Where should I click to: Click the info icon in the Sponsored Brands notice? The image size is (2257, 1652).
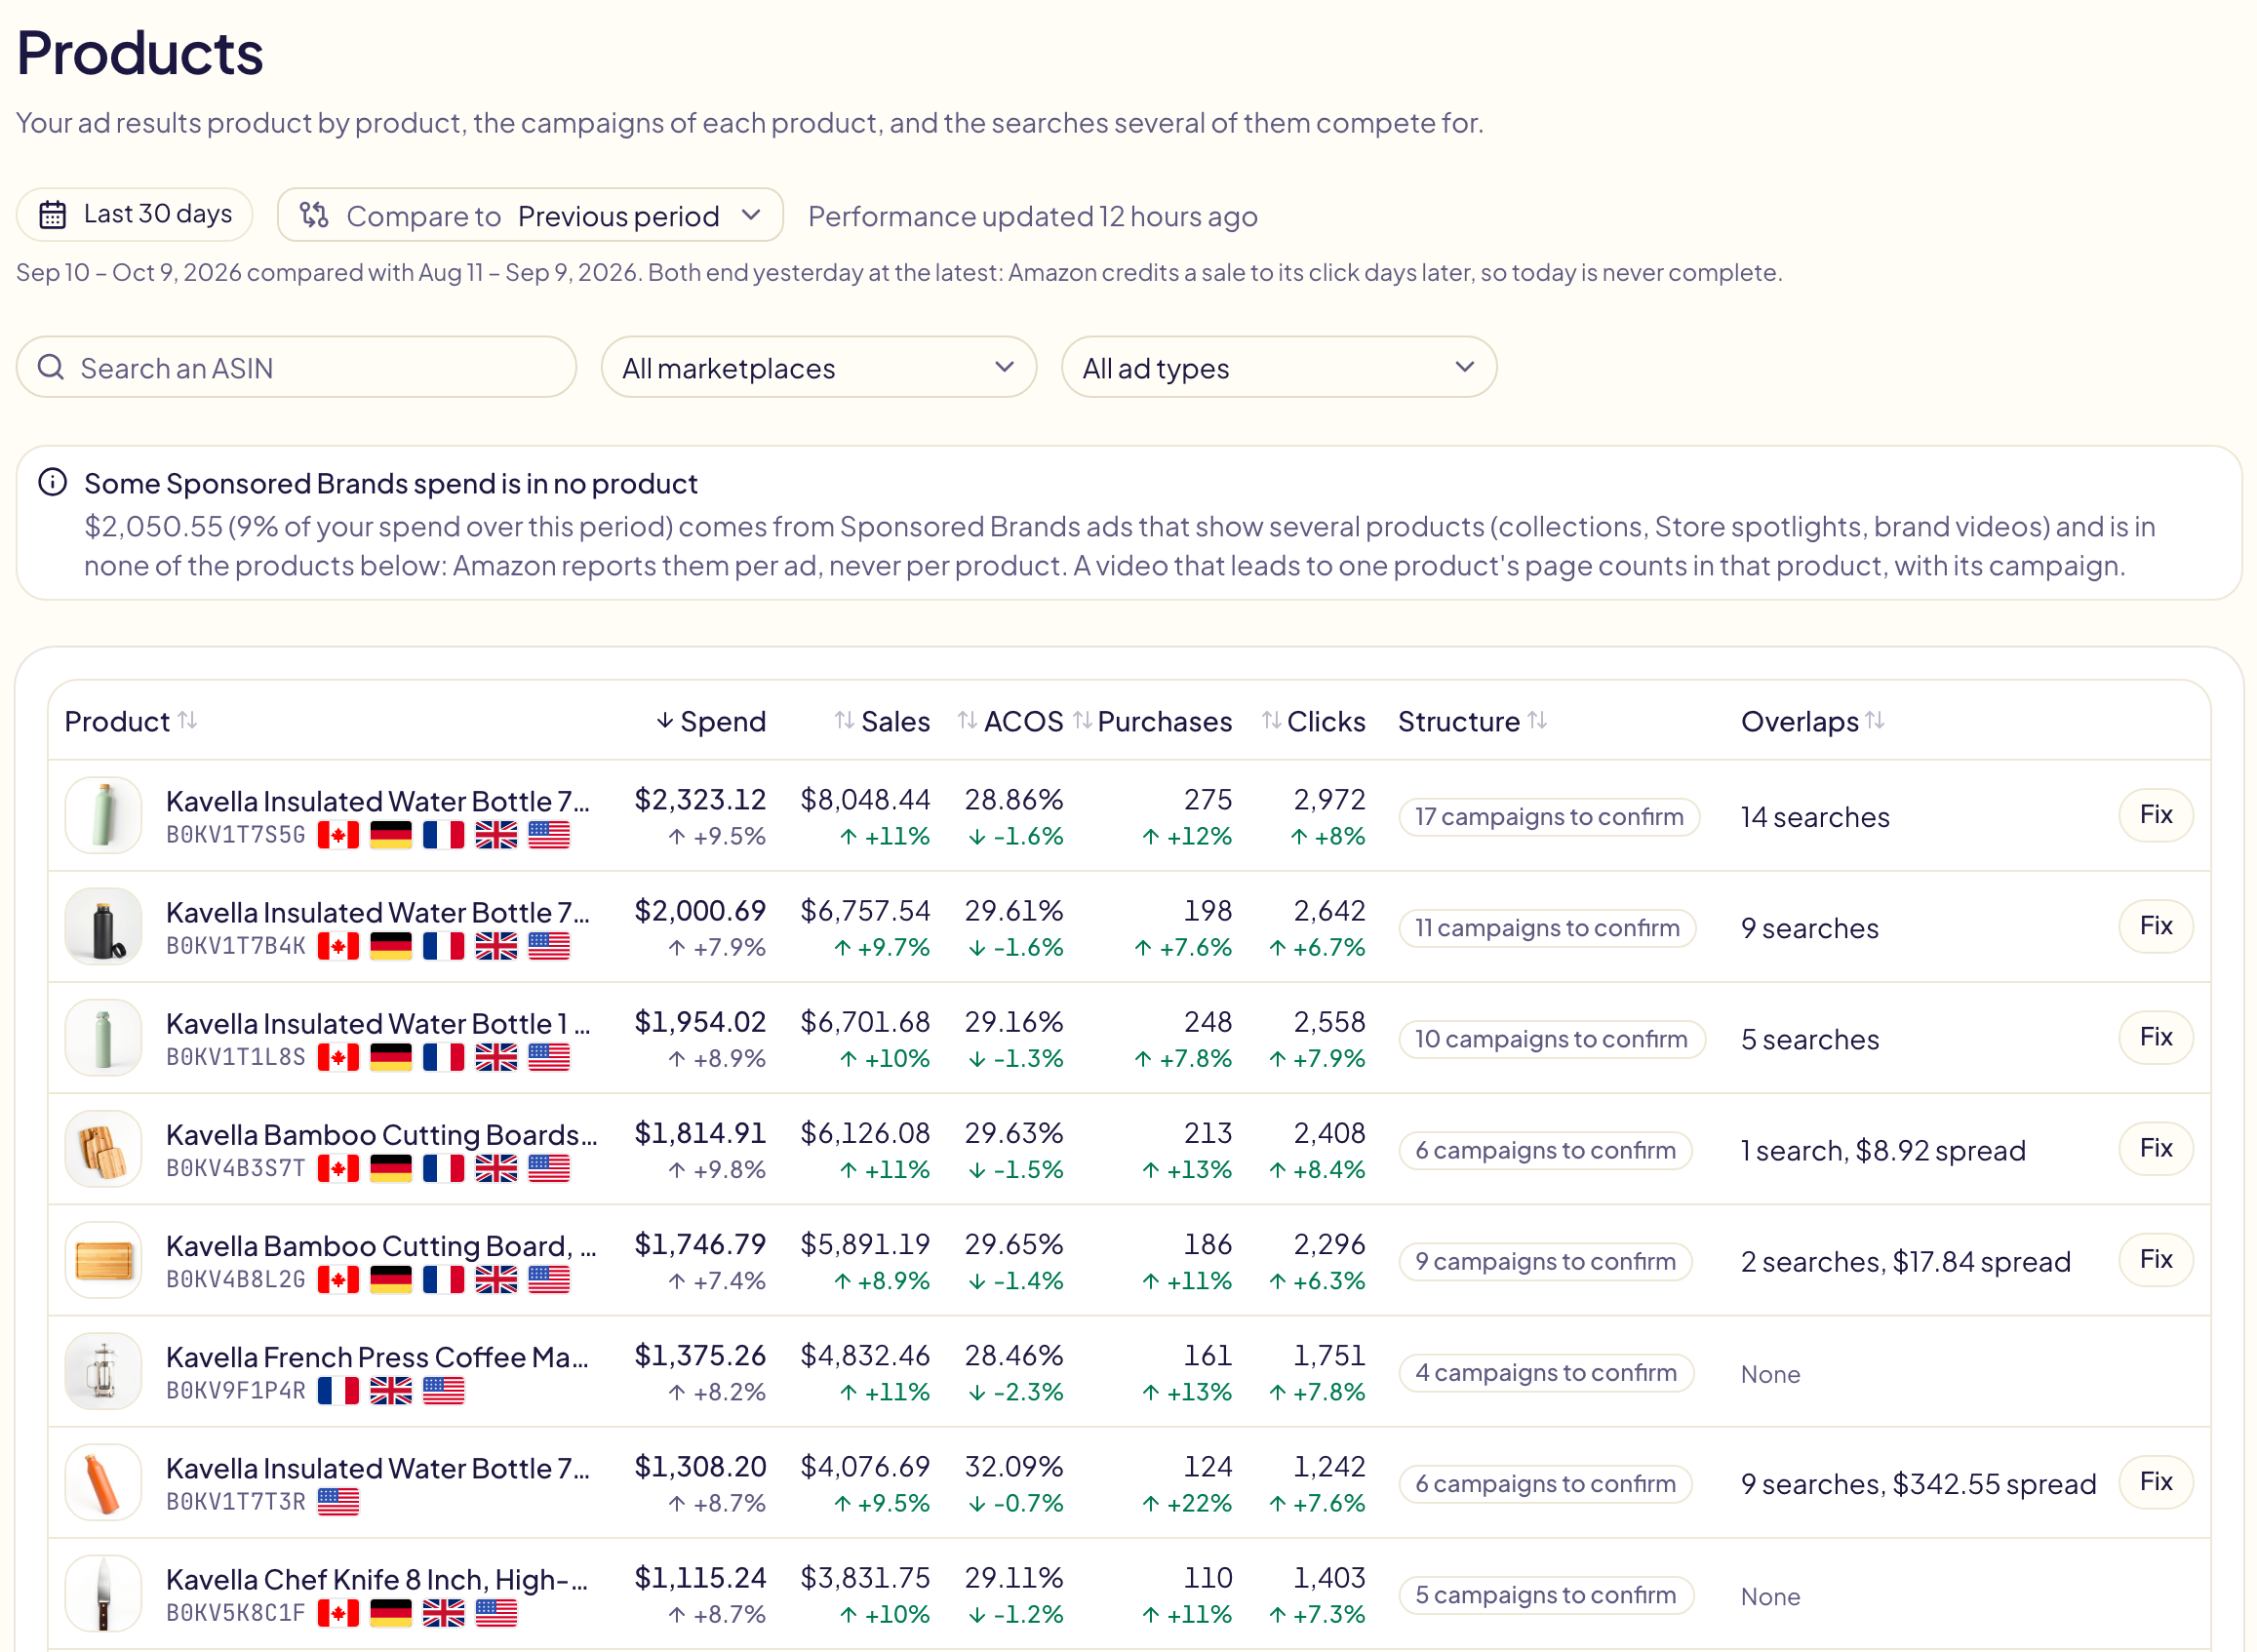(52, 483)
